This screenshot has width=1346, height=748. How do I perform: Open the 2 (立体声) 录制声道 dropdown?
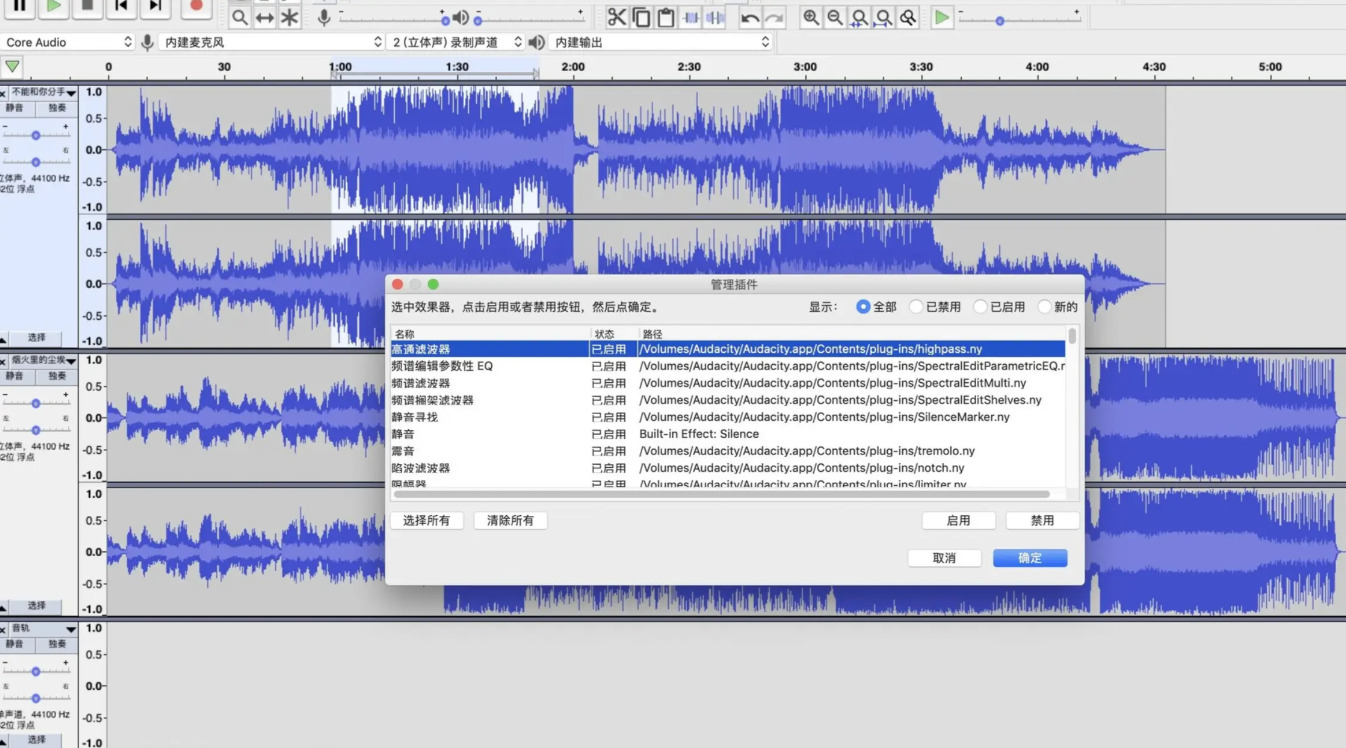[x=456, y=42]
